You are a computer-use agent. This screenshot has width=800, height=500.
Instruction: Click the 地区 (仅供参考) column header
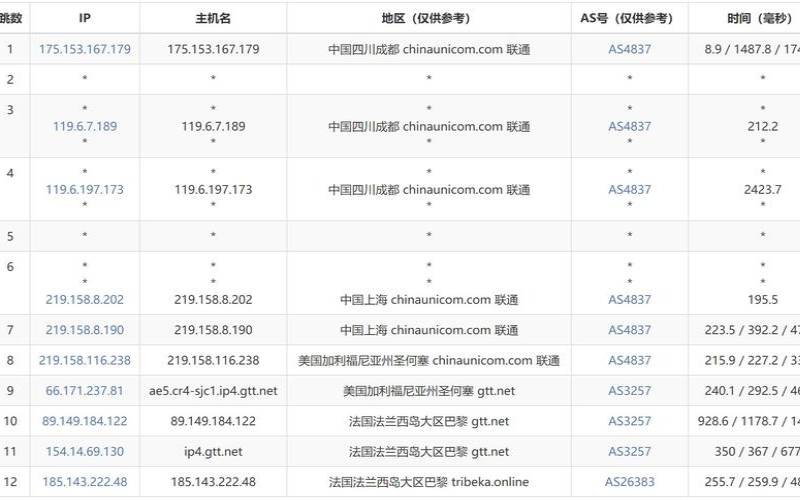(x=428, y=18)
